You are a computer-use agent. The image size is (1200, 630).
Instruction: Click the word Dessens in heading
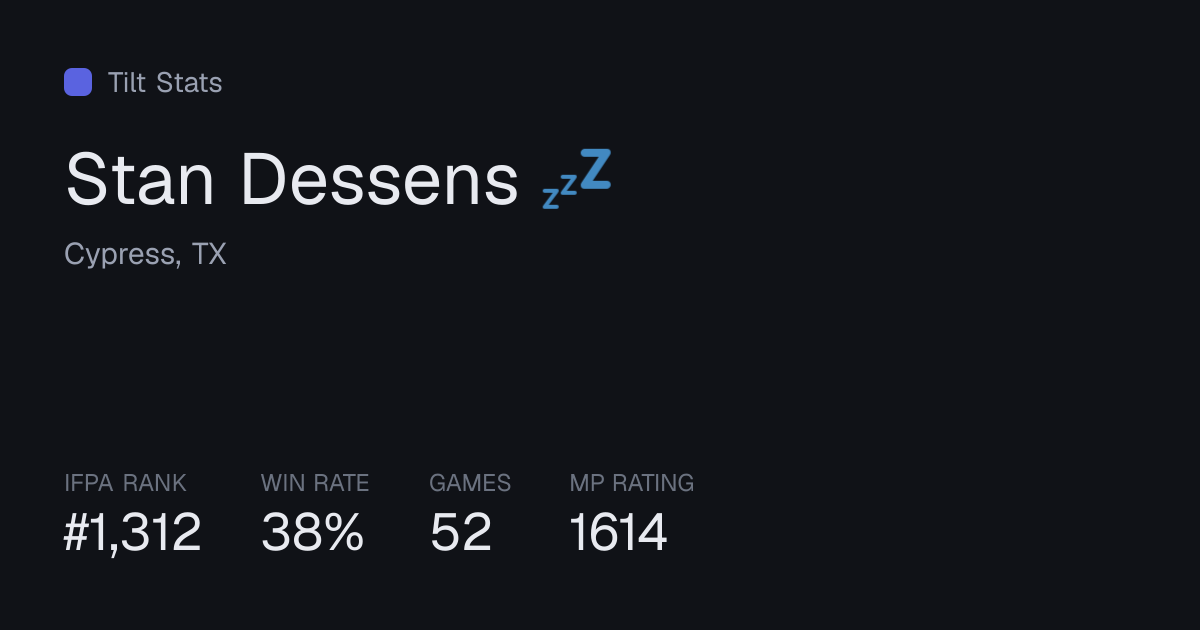point(380,181)
